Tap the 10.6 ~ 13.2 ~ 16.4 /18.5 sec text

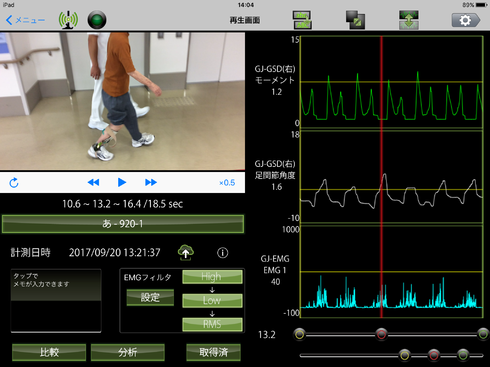coord(122,204)
